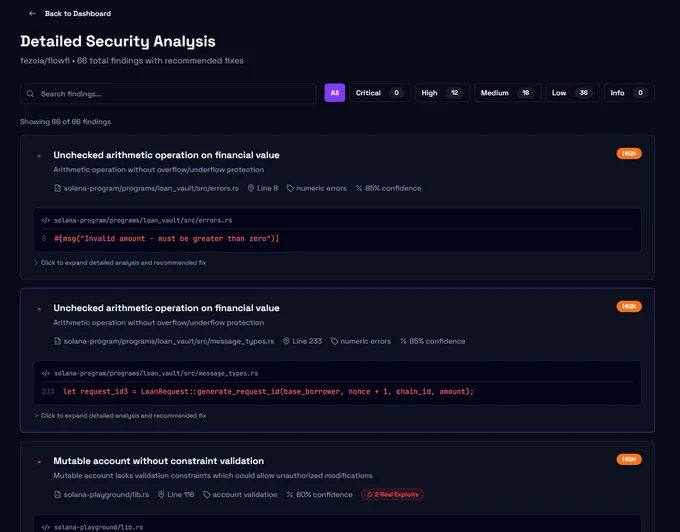
Task: Click code icon in message_types.rs snippet header
Action: [x=46, y=373]
